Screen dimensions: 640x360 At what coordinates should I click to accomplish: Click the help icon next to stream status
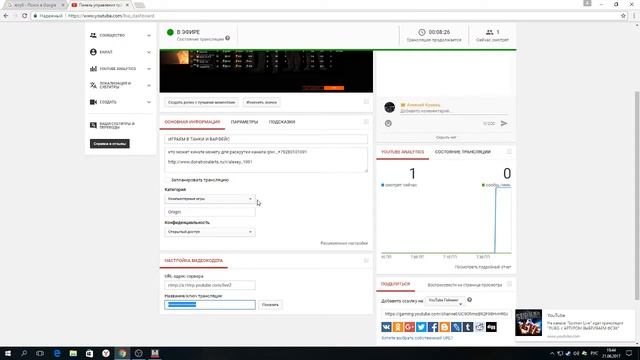(x=228, y=38)
